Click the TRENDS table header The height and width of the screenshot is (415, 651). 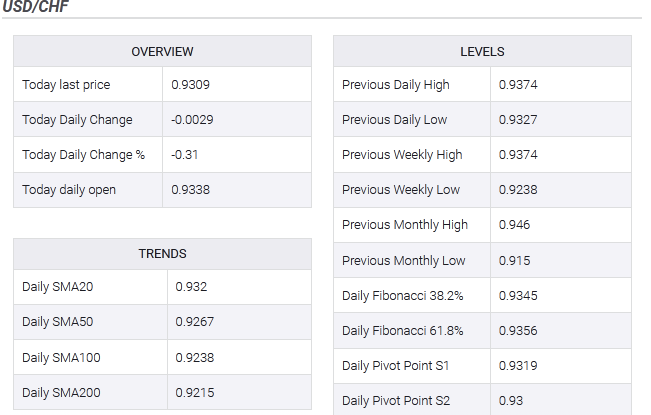(x=162, y=254)
